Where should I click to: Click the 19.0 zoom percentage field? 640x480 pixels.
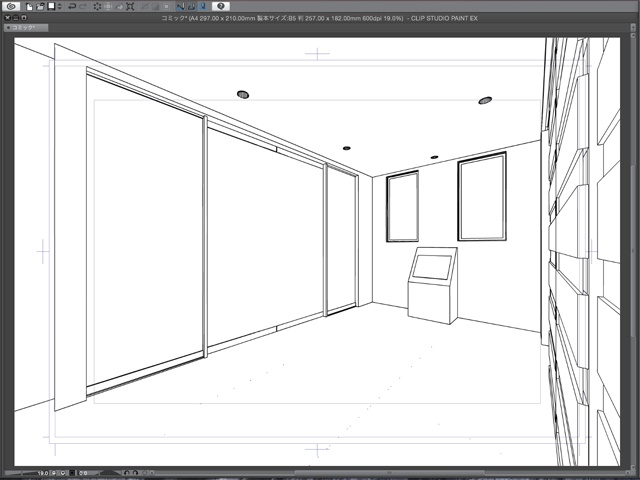click(43, 473)
